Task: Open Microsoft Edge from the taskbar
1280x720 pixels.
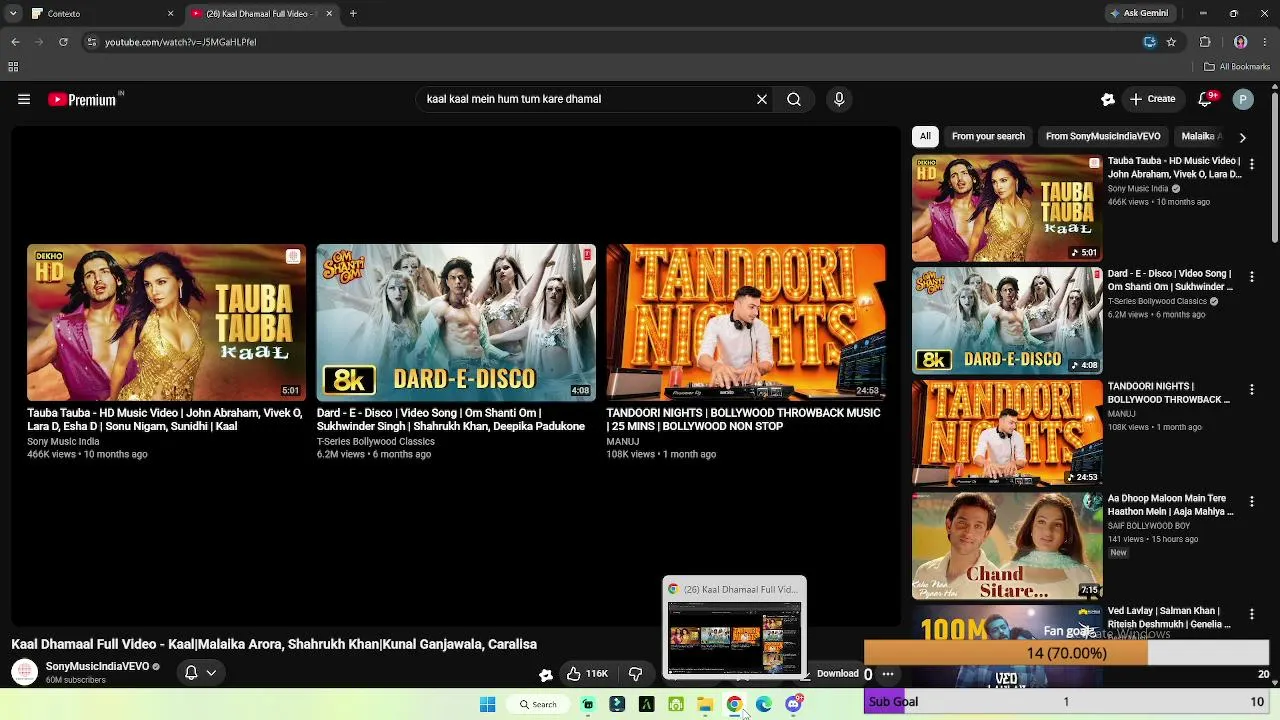Action: point(764,704)
